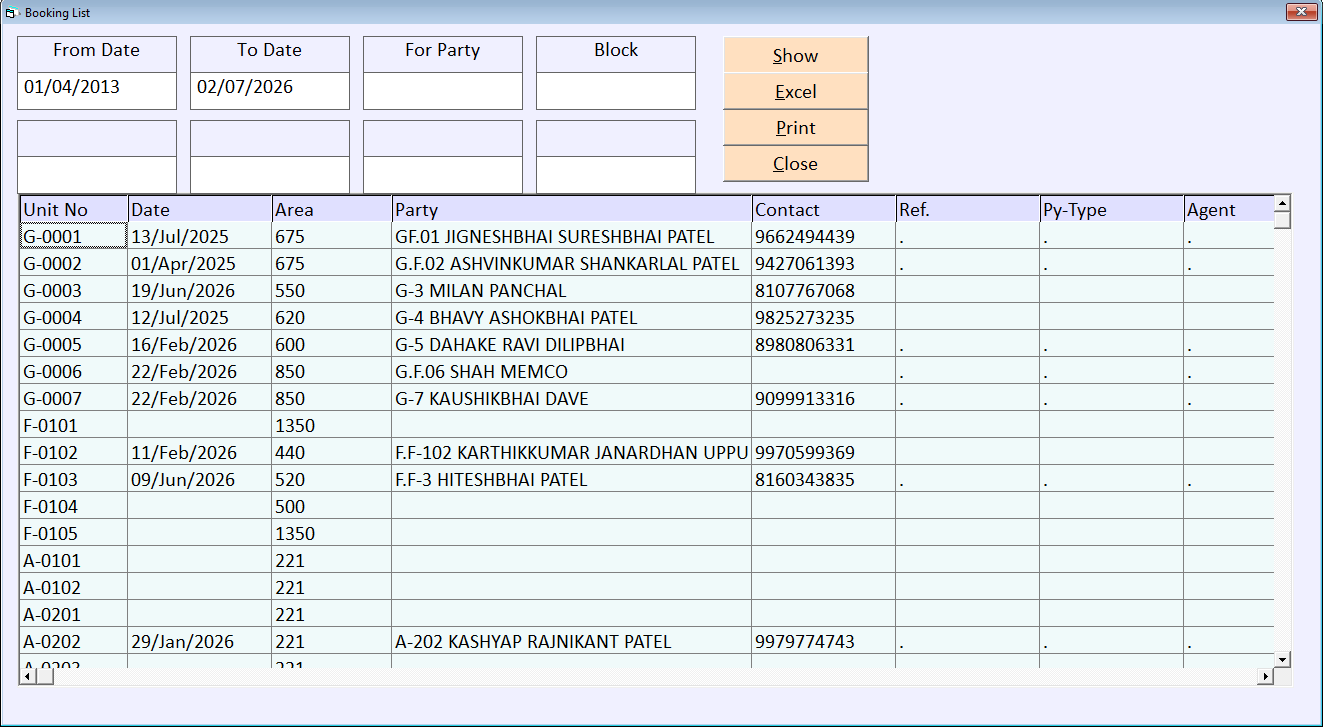The width and height of the screenshot is (1325, 728).
Task: Focus the For Party input field
Action: (x=443, y=90)
